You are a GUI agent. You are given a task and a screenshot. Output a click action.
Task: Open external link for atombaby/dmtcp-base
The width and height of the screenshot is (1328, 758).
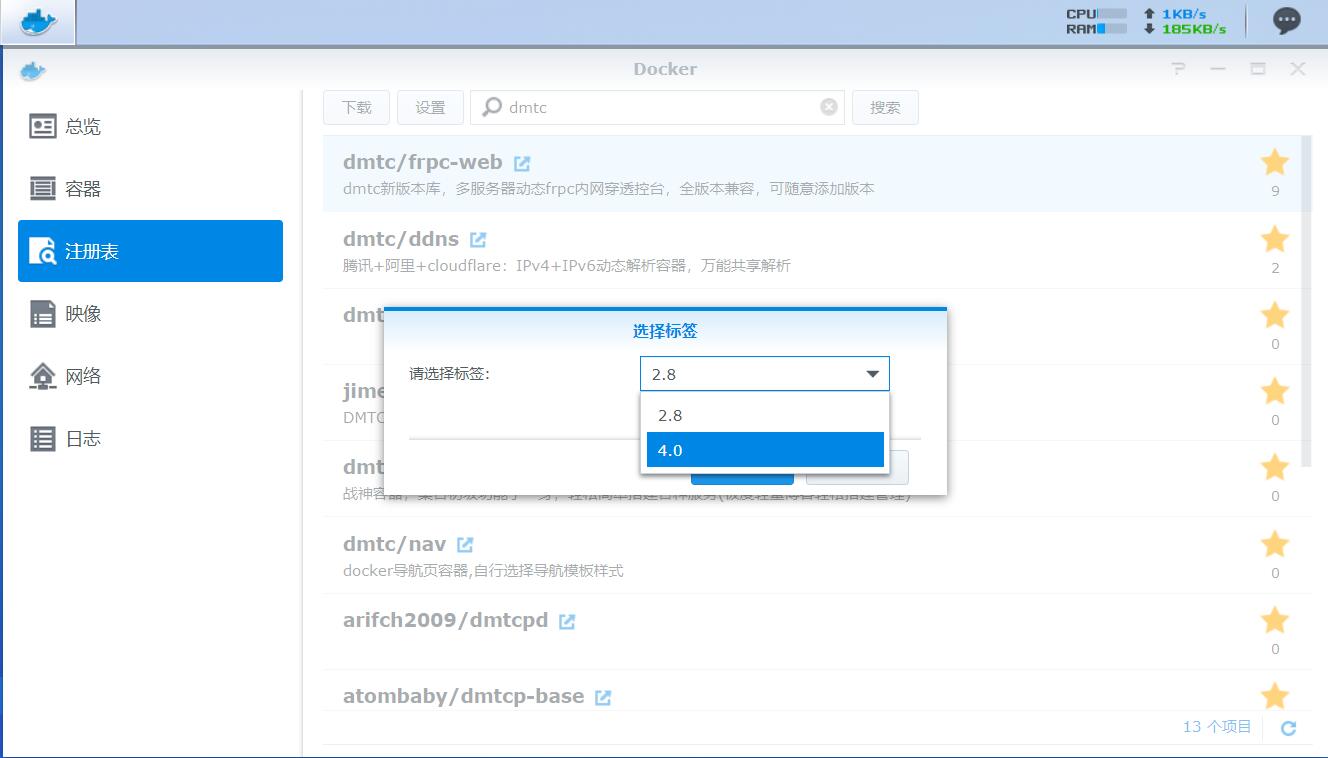pyautogui.click(x=603, y=698)
